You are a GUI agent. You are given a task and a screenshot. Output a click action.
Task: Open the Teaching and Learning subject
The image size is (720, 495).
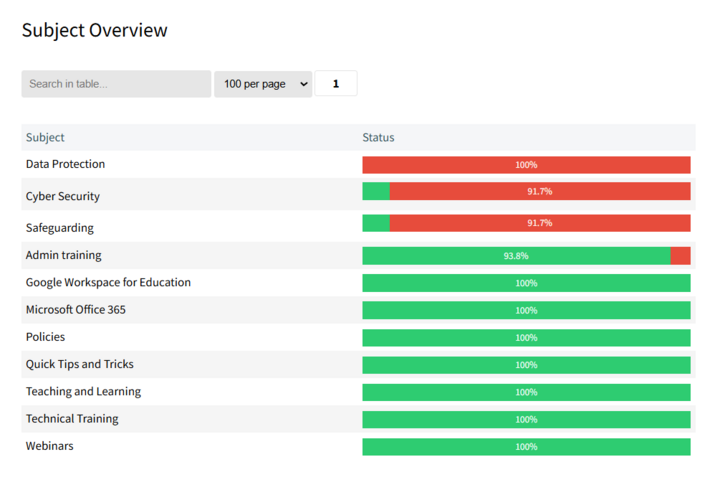[x=83, y=391]
